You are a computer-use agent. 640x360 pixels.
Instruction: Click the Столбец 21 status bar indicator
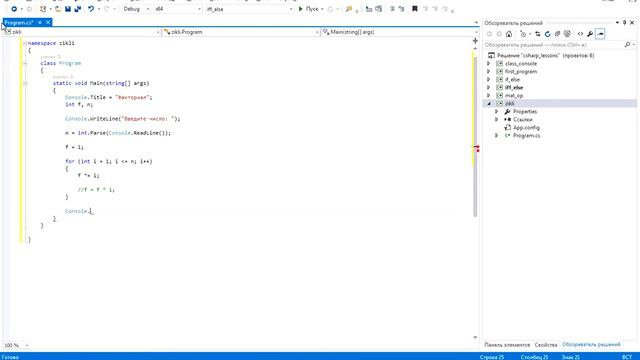pos(534,357)
